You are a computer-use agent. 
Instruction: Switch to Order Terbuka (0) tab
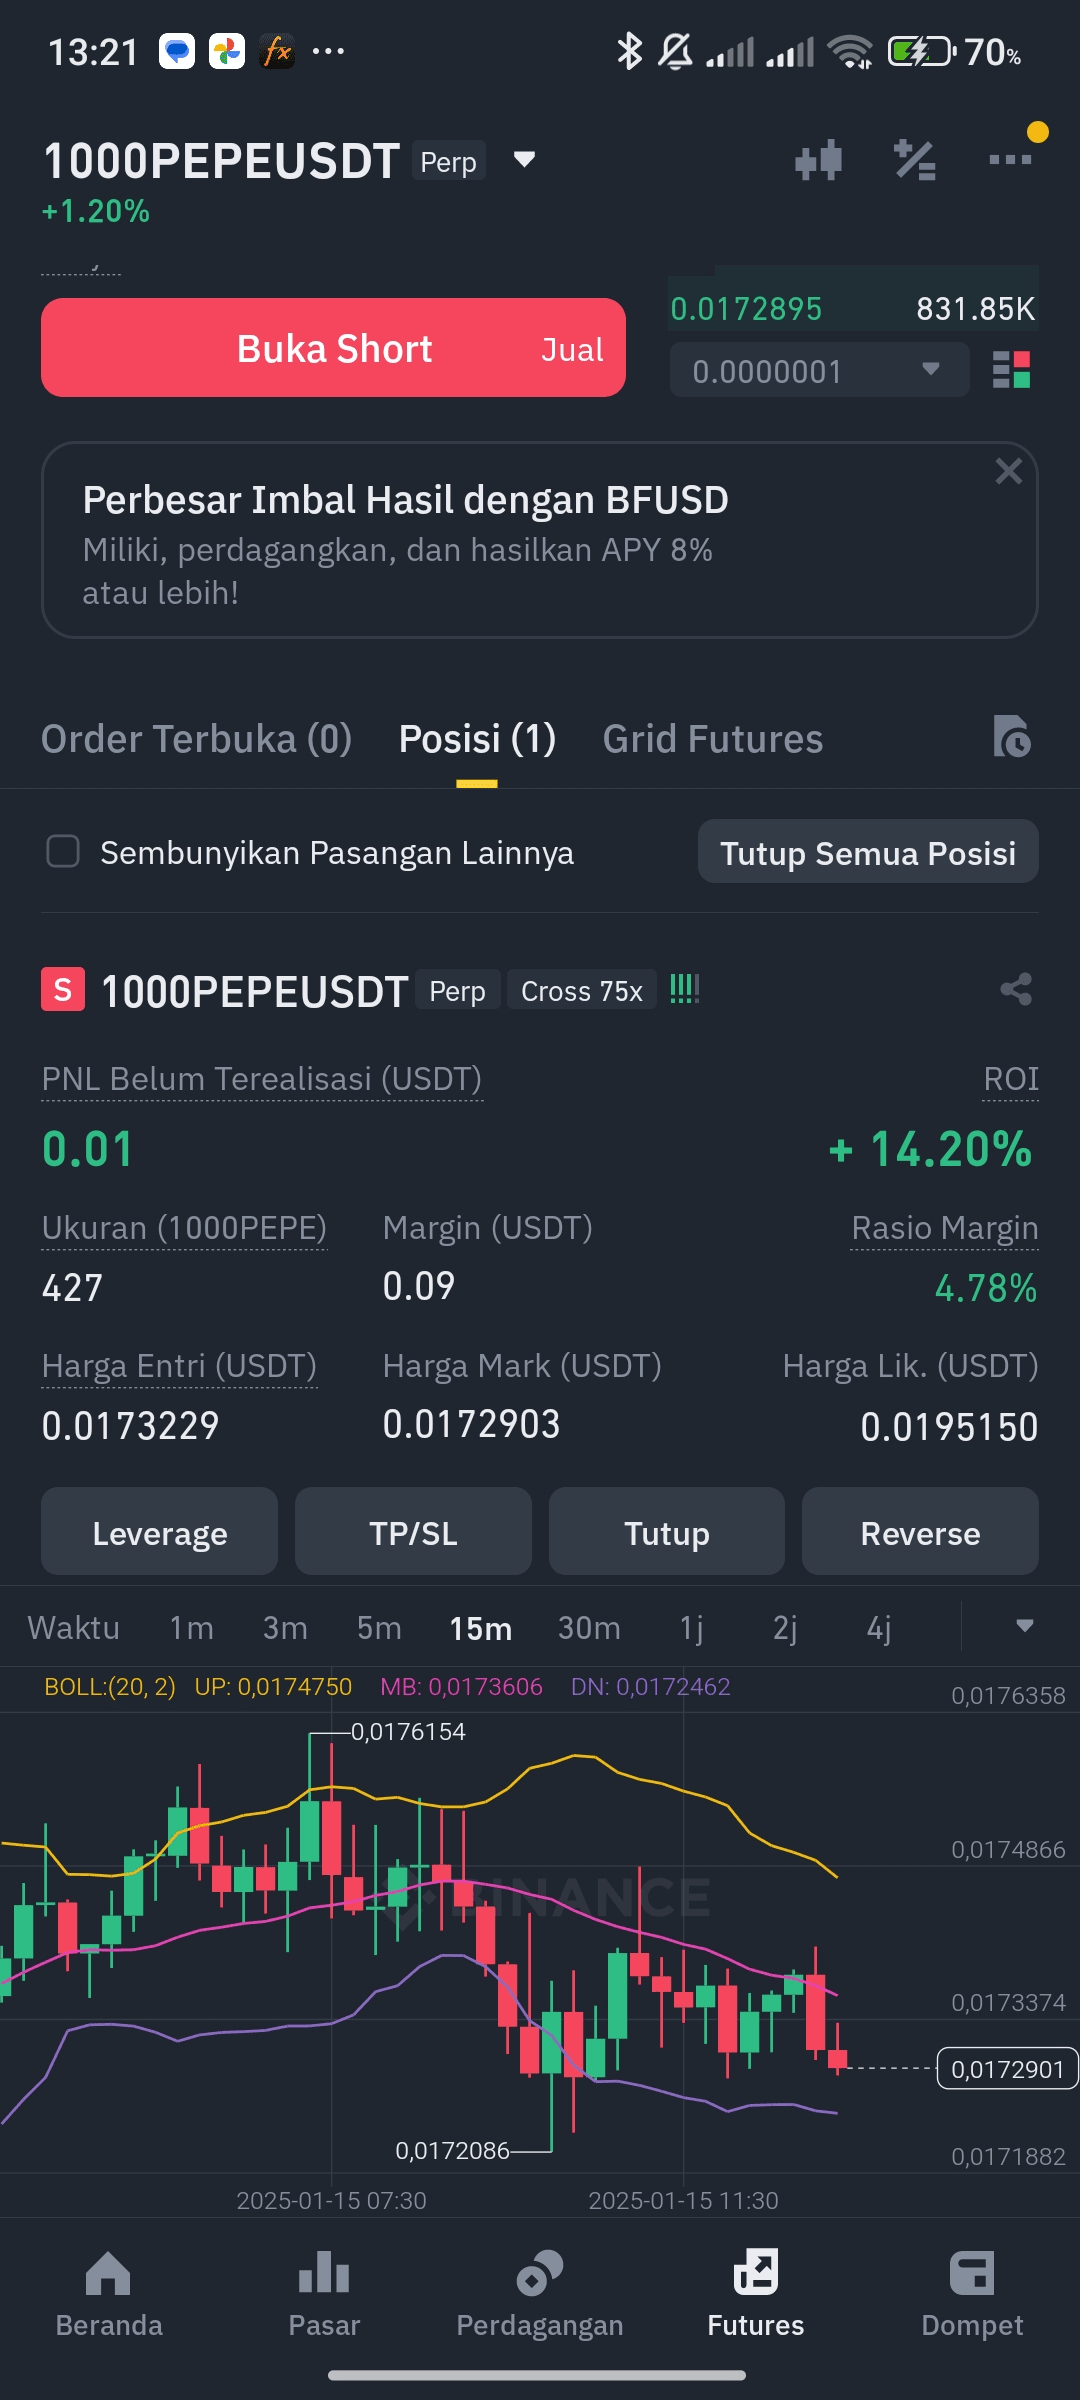tap(197, 739)
